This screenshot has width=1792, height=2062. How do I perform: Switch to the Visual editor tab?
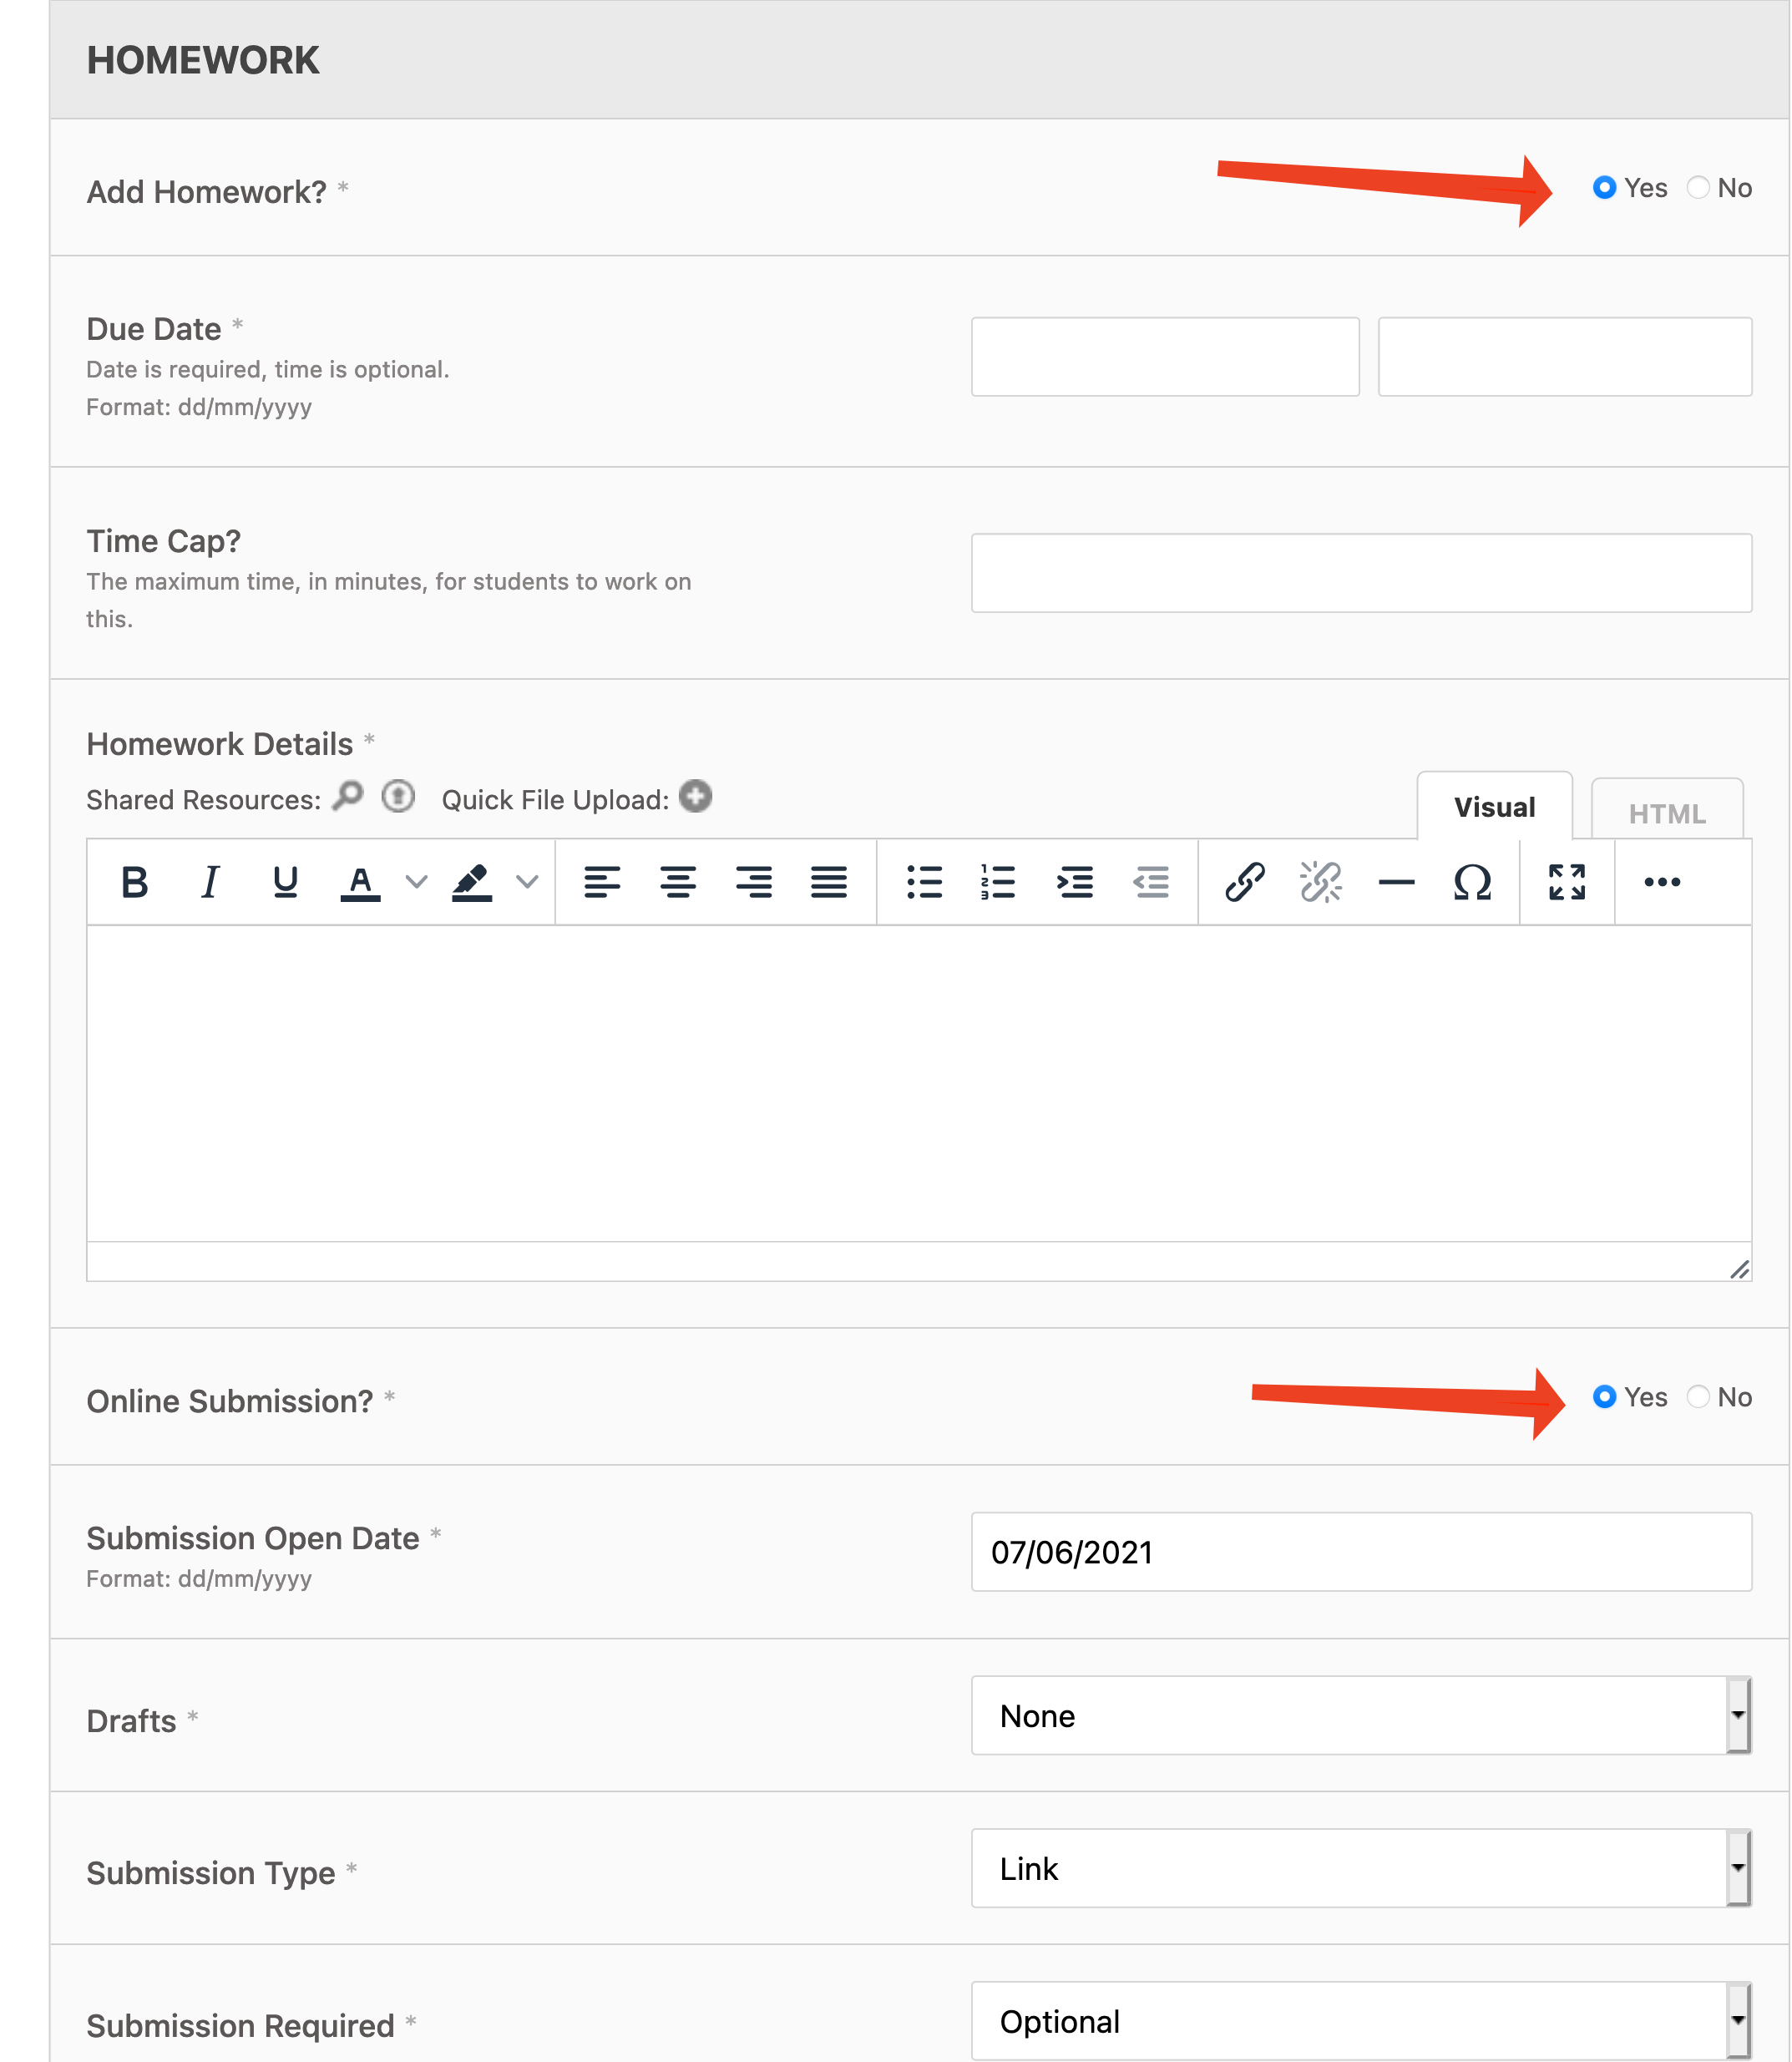pyautogui.click(x=1494, y=807)
